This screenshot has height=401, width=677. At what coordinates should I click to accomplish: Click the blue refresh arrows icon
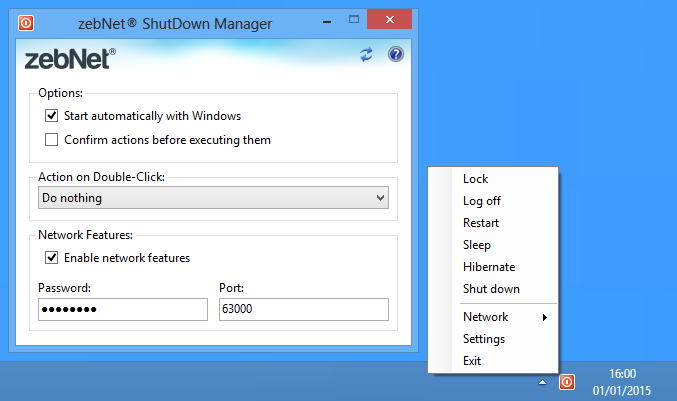coord(367,55)
